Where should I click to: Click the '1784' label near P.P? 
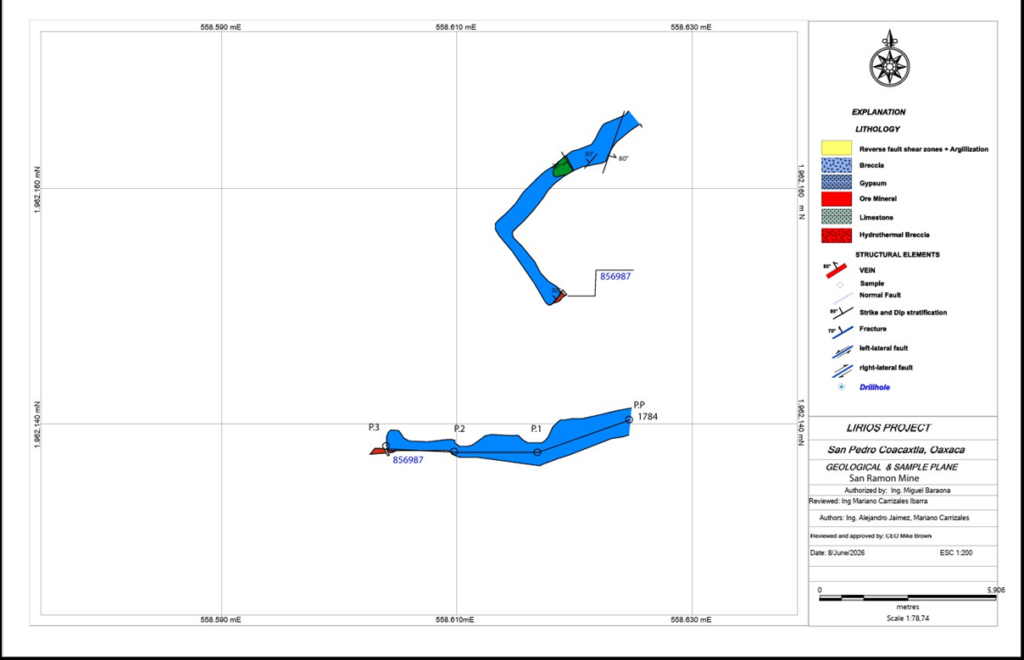[648, 416]
